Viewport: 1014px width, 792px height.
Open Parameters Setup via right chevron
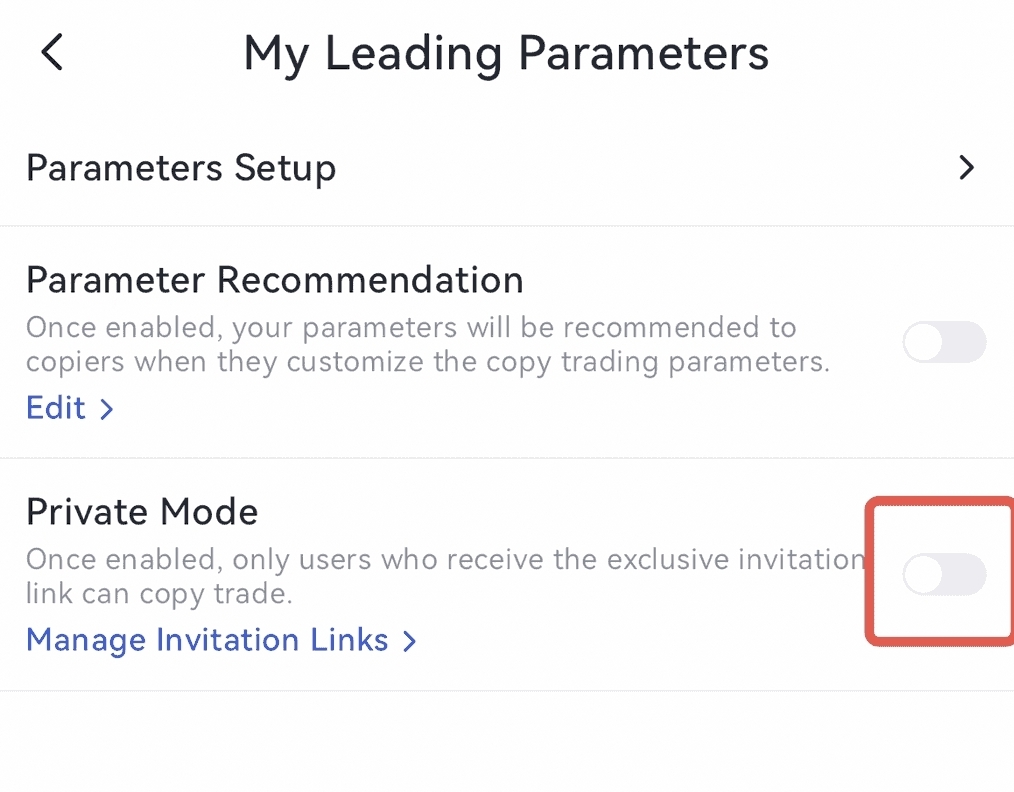tap(966, 168)
